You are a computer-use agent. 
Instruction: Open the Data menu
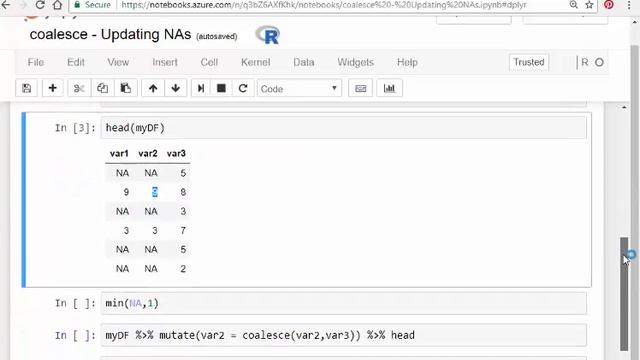click(304, 62)
